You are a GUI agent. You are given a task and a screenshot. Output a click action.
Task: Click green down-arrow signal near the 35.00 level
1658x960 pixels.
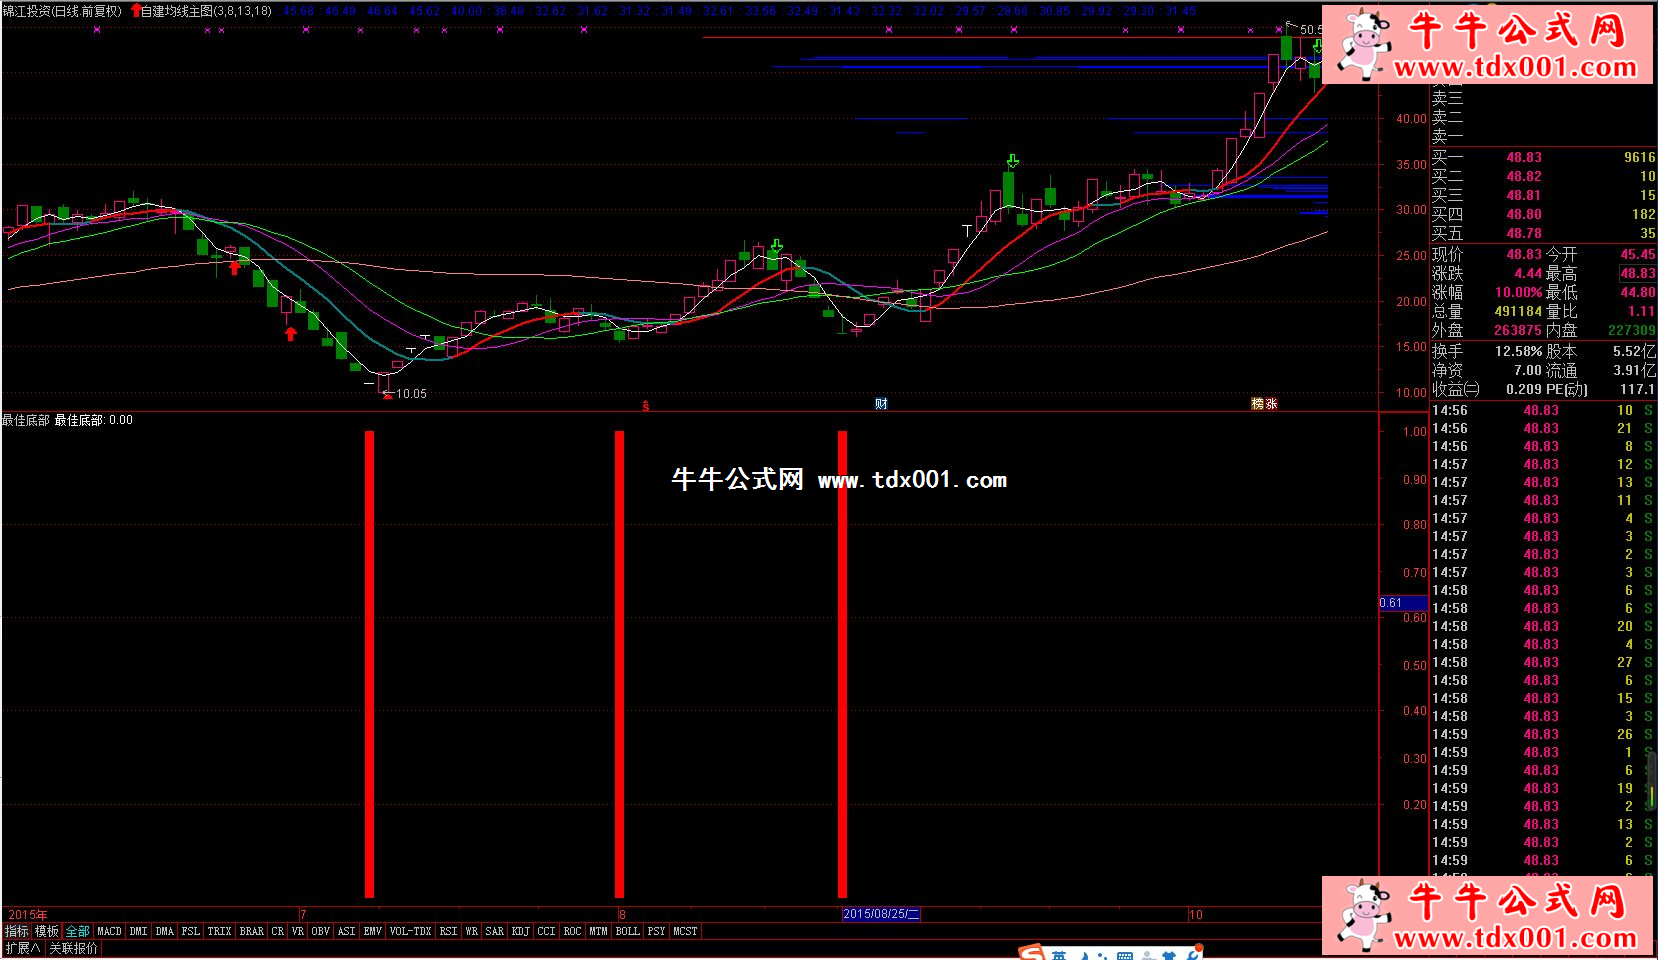click(x=1013, y=161)
